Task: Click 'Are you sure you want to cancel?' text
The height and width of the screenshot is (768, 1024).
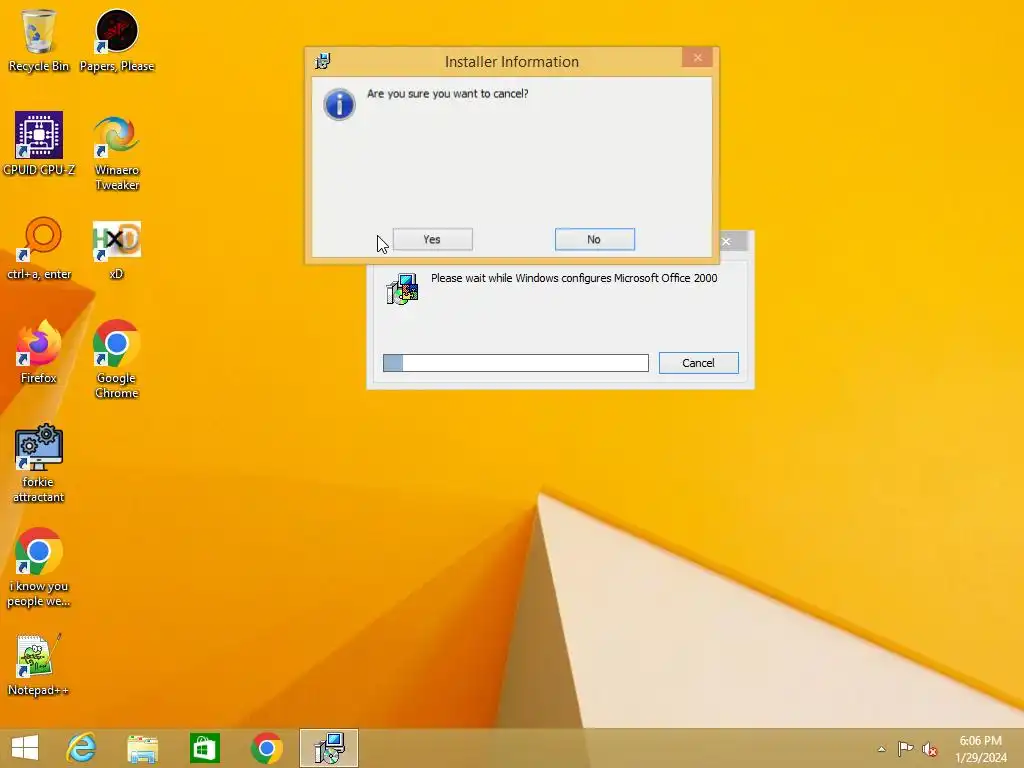Action: [447, 93]
